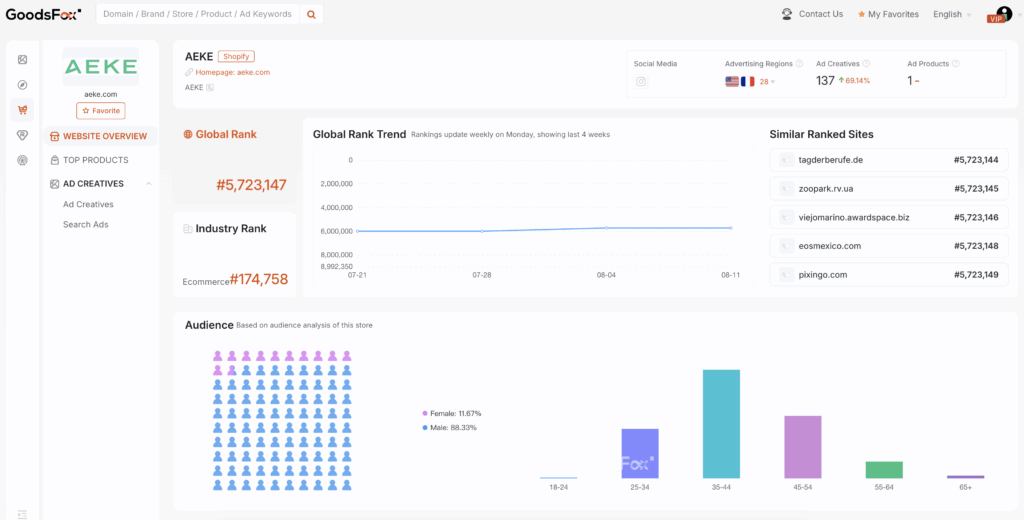Open Ad Creatives submenu item
This screenshot has width=1024, height=520.
(88, 204)
